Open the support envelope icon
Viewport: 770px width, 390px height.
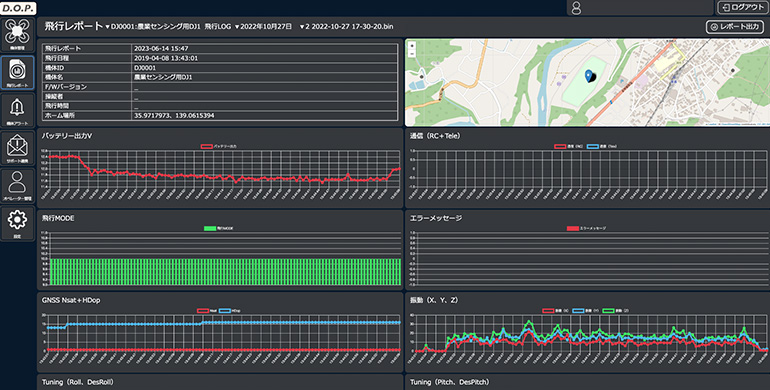point(17,148)
